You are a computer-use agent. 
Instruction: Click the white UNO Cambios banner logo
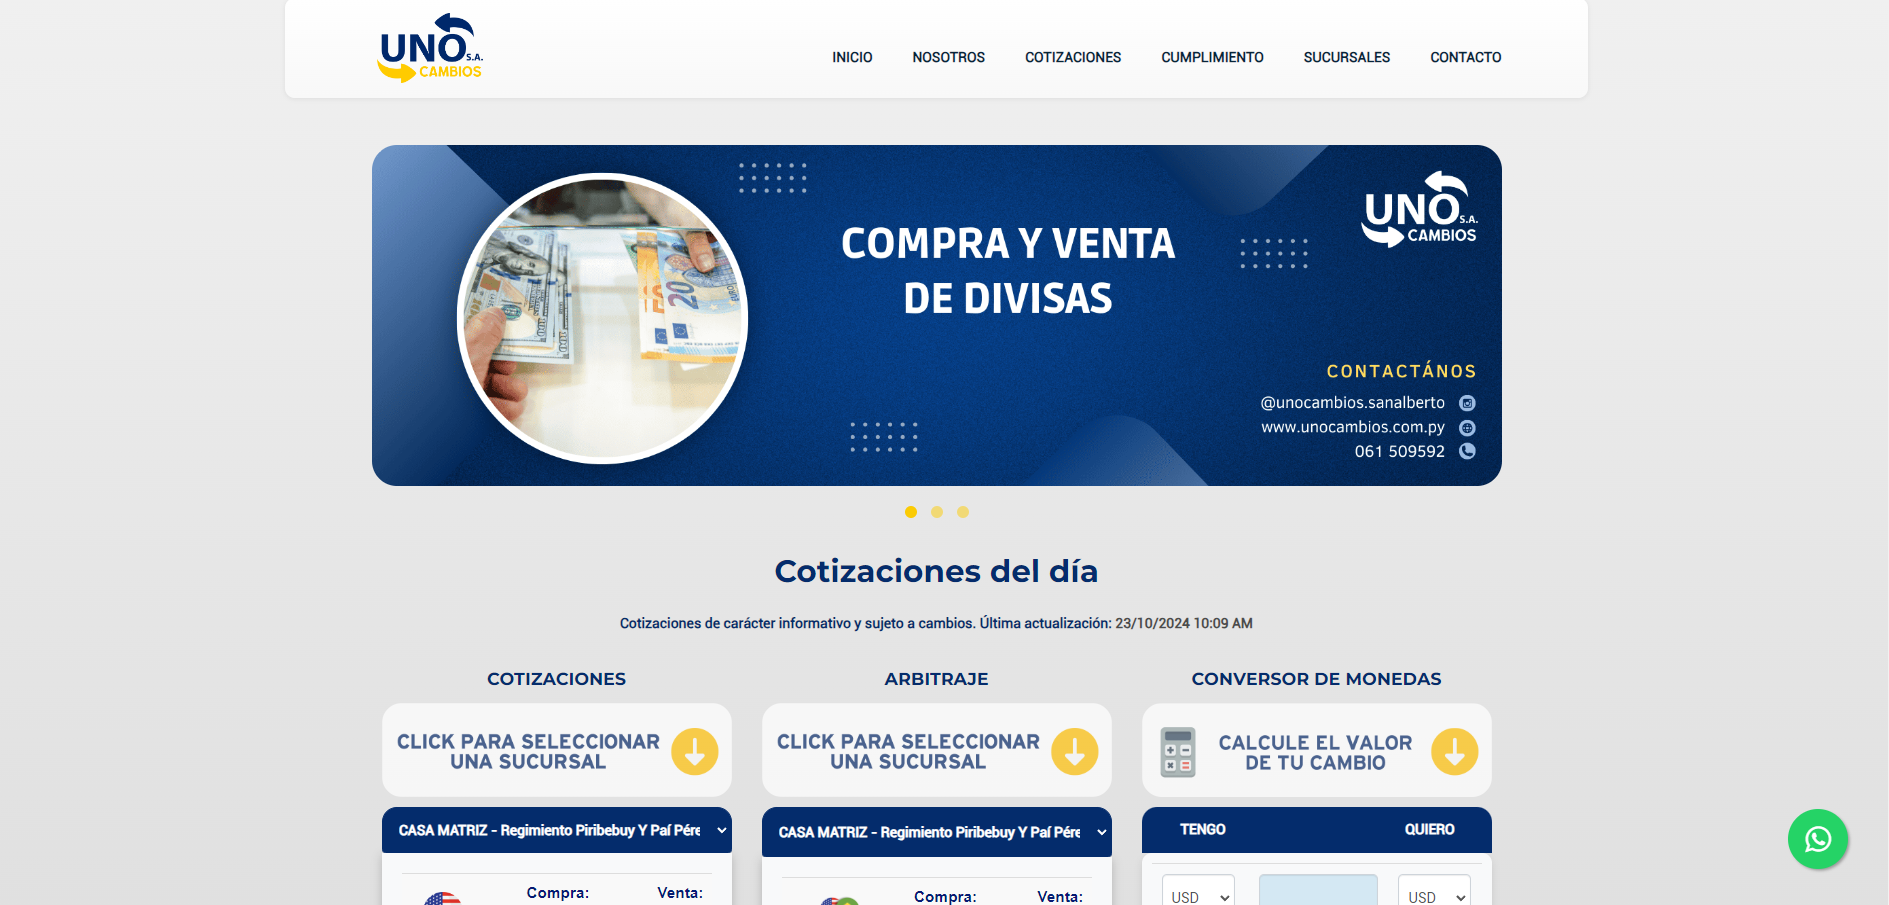1419,209
